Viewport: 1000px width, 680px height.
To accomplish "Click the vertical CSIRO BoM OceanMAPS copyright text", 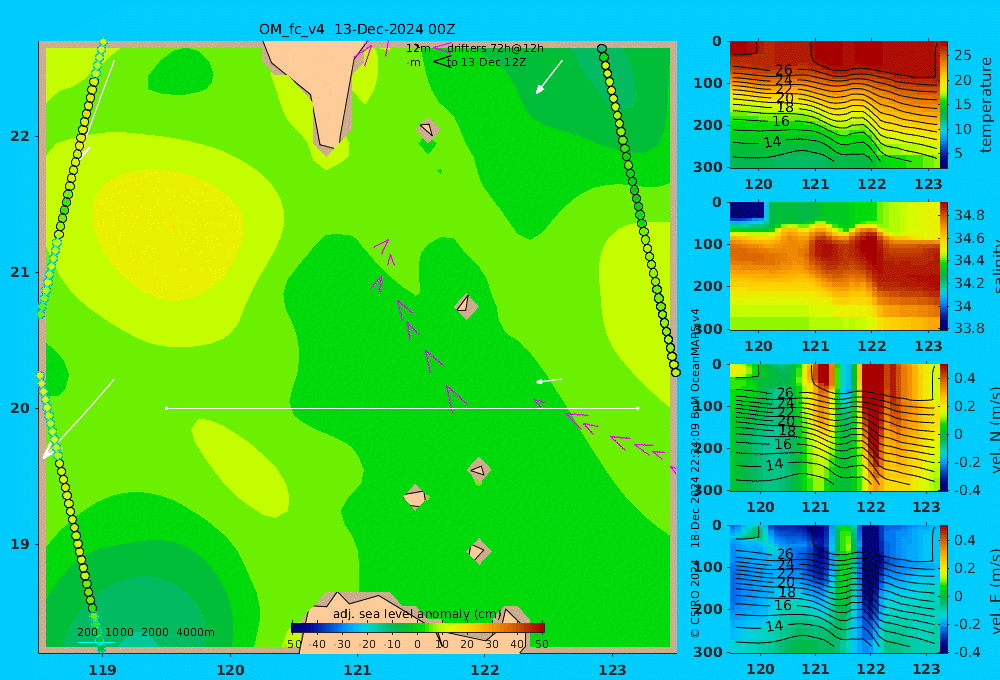I will coord(696,472).
